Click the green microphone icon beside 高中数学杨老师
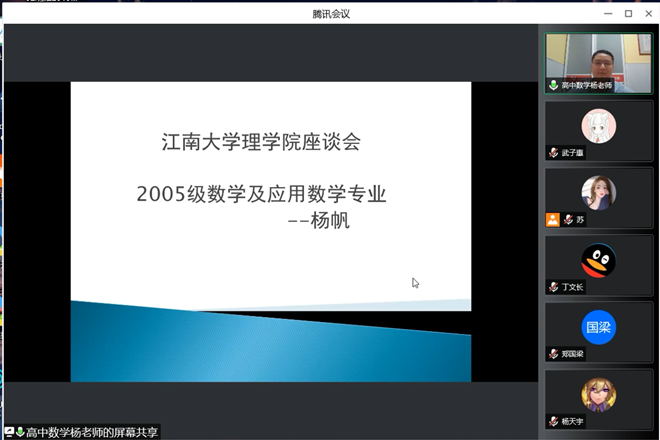 [553, 86]
